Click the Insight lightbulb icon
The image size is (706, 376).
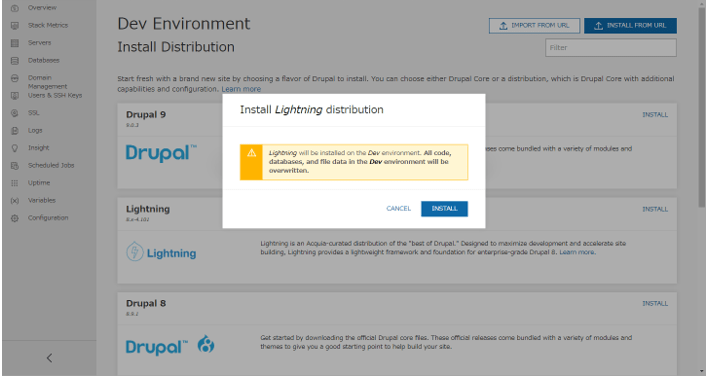[15, 148]
